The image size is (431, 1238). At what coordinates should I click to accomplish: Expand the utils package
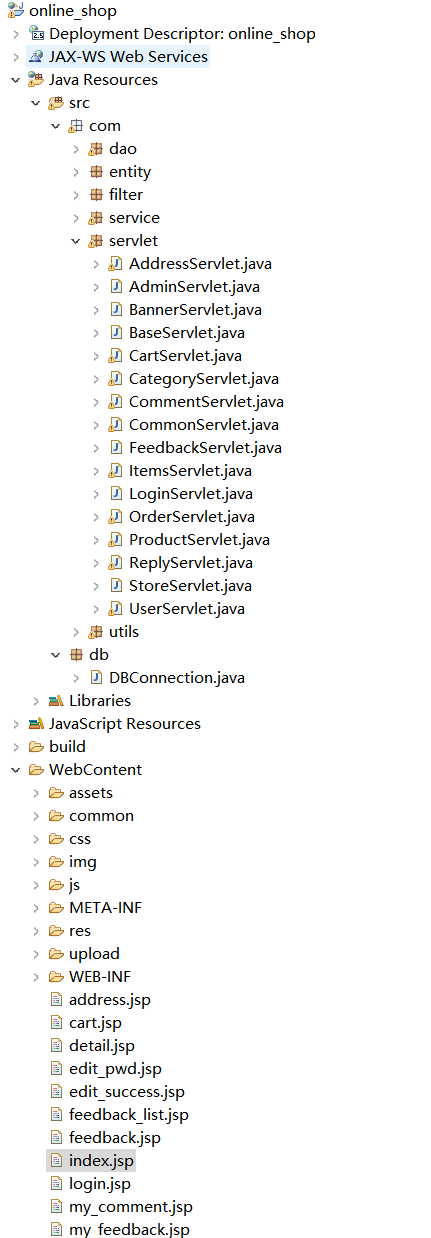pos(76,632)
